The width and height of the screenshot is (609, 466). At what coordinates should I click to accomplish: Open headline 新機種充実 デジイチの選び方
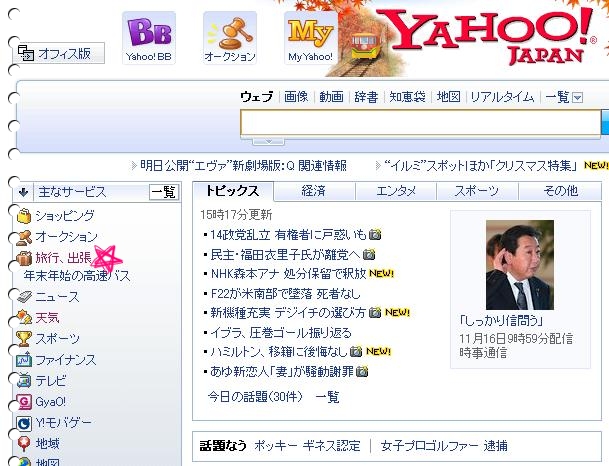coord(288,313)
